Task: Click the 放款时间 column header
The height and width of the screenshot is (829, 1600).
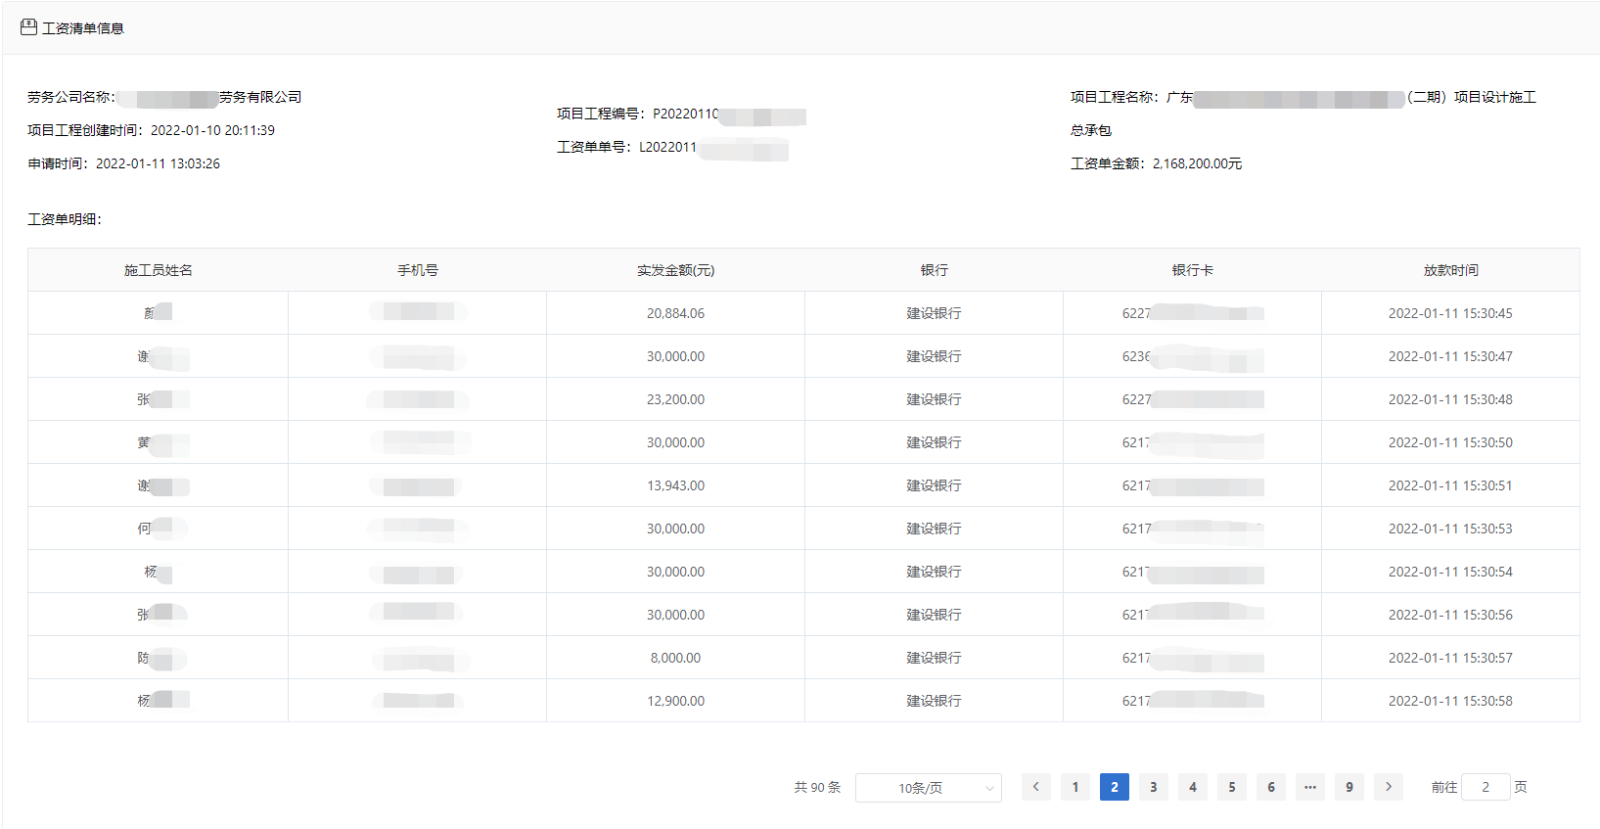Action: coord(1450,270)
